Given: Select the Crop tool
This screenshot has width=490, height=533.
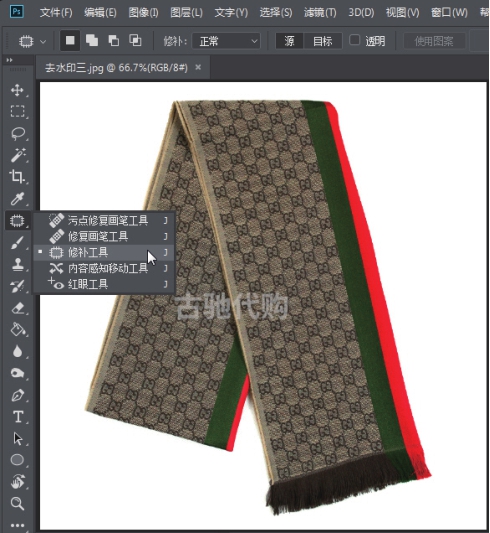Looking at the screenshot, I should (17, 177).
